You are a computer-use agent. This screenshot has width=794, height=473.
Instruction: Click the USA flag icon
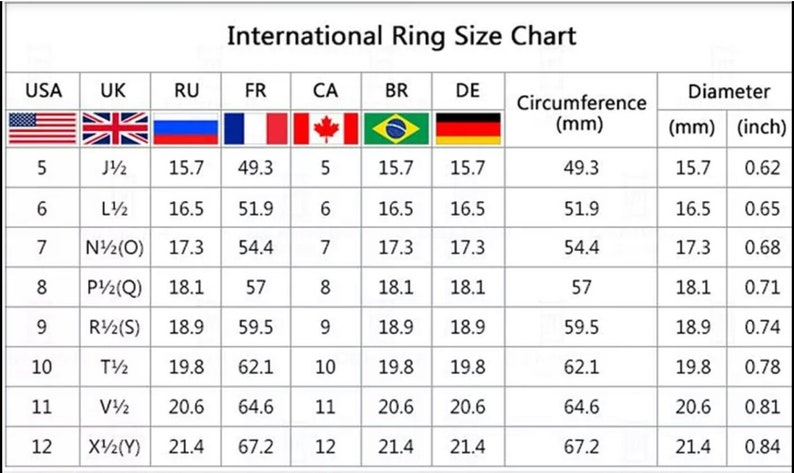click(x=43, y=128)
